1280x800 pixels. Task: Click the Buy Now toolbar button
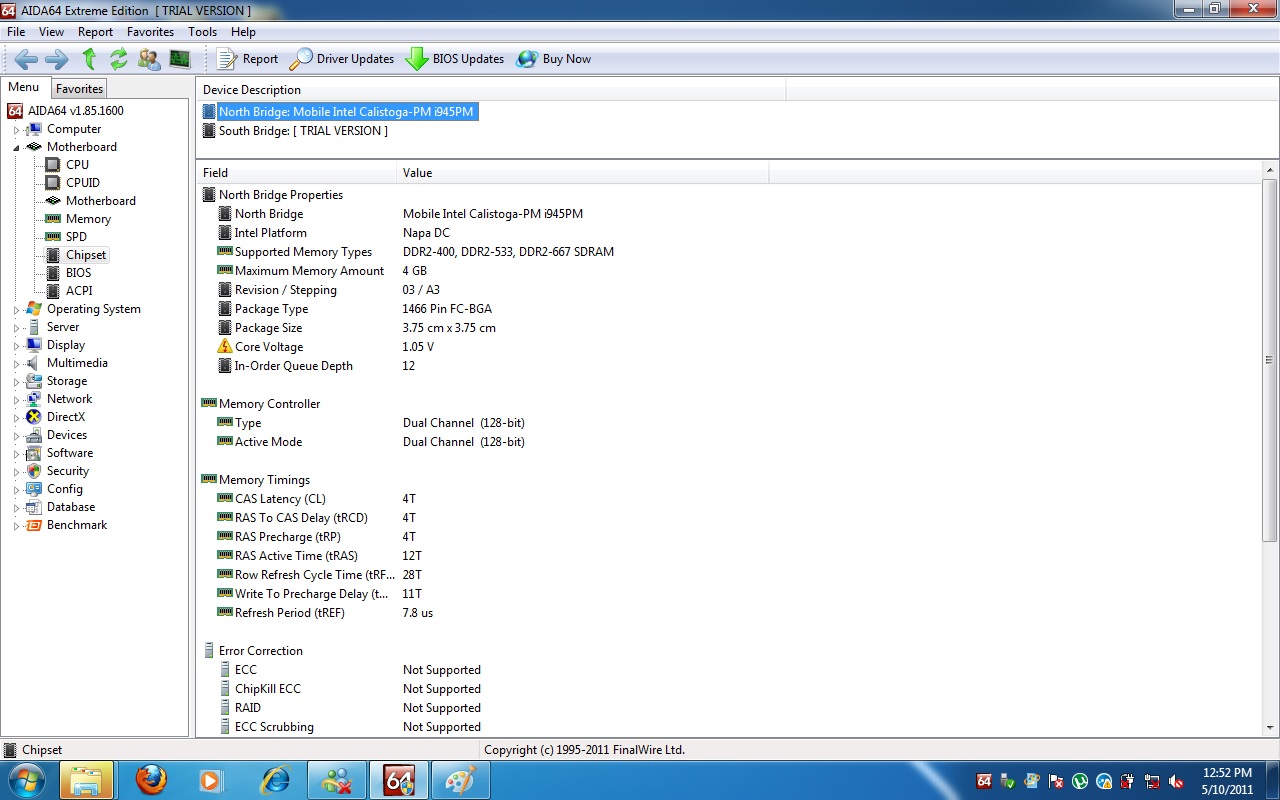click(x=554, y=59)
